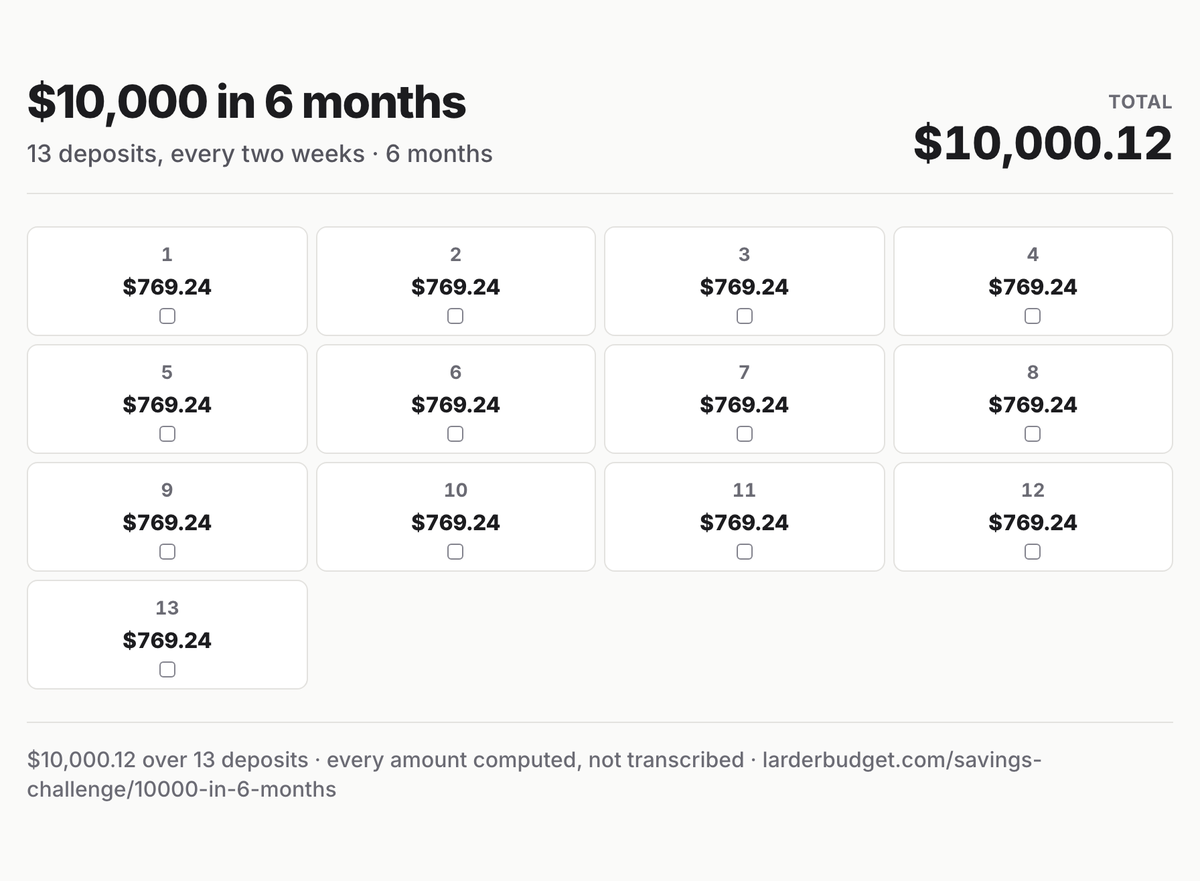Click the TOTAL label
This screenshot has width=1200, height=881.
[1140, 102]
